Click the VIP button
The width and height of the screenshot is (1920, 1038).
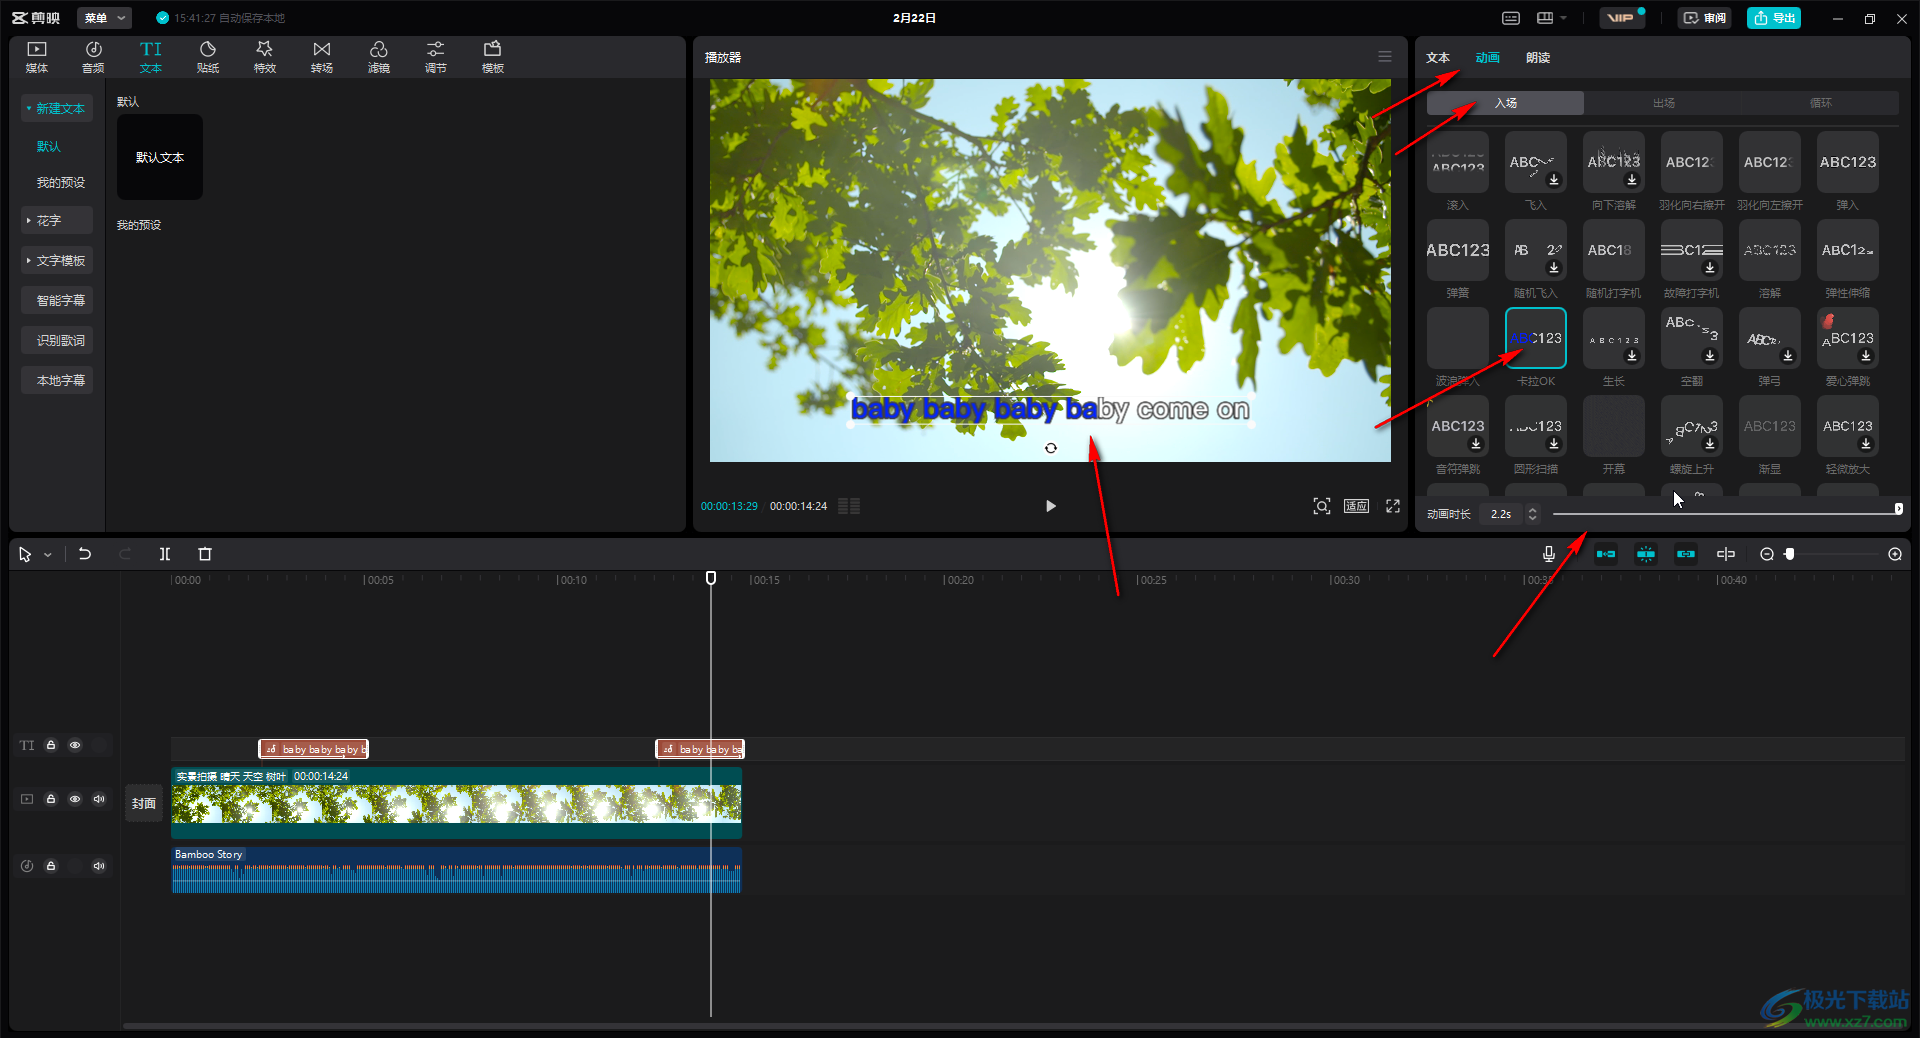(1621, 18)
